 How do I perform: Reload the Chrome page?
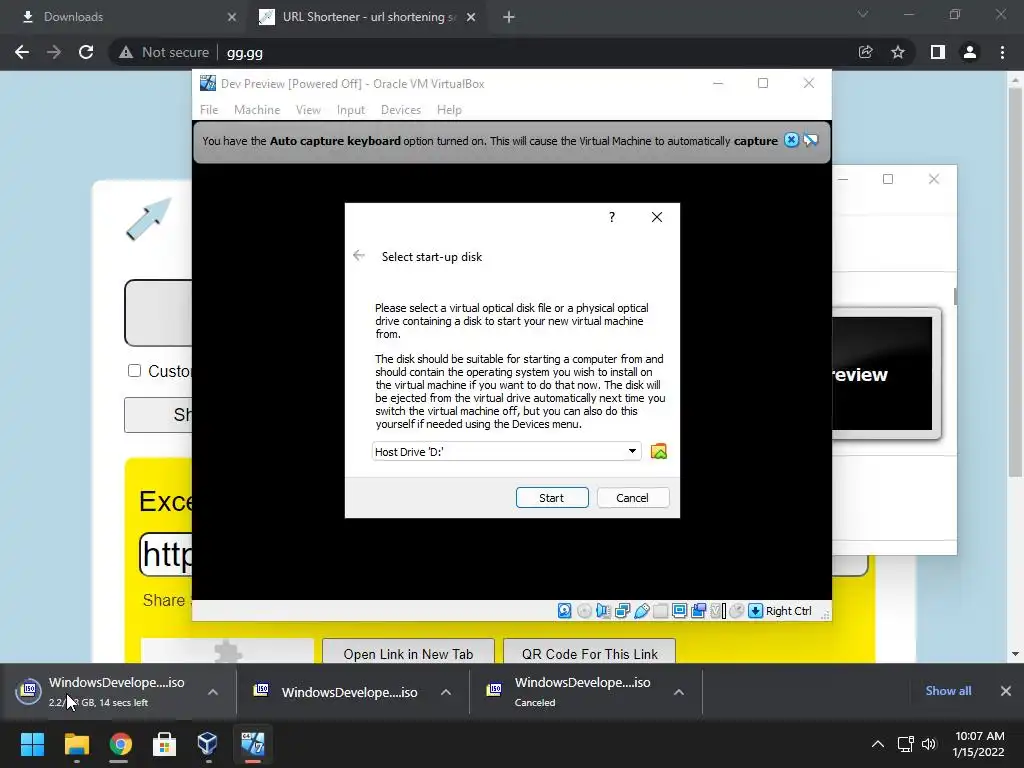tap(86, 52)
